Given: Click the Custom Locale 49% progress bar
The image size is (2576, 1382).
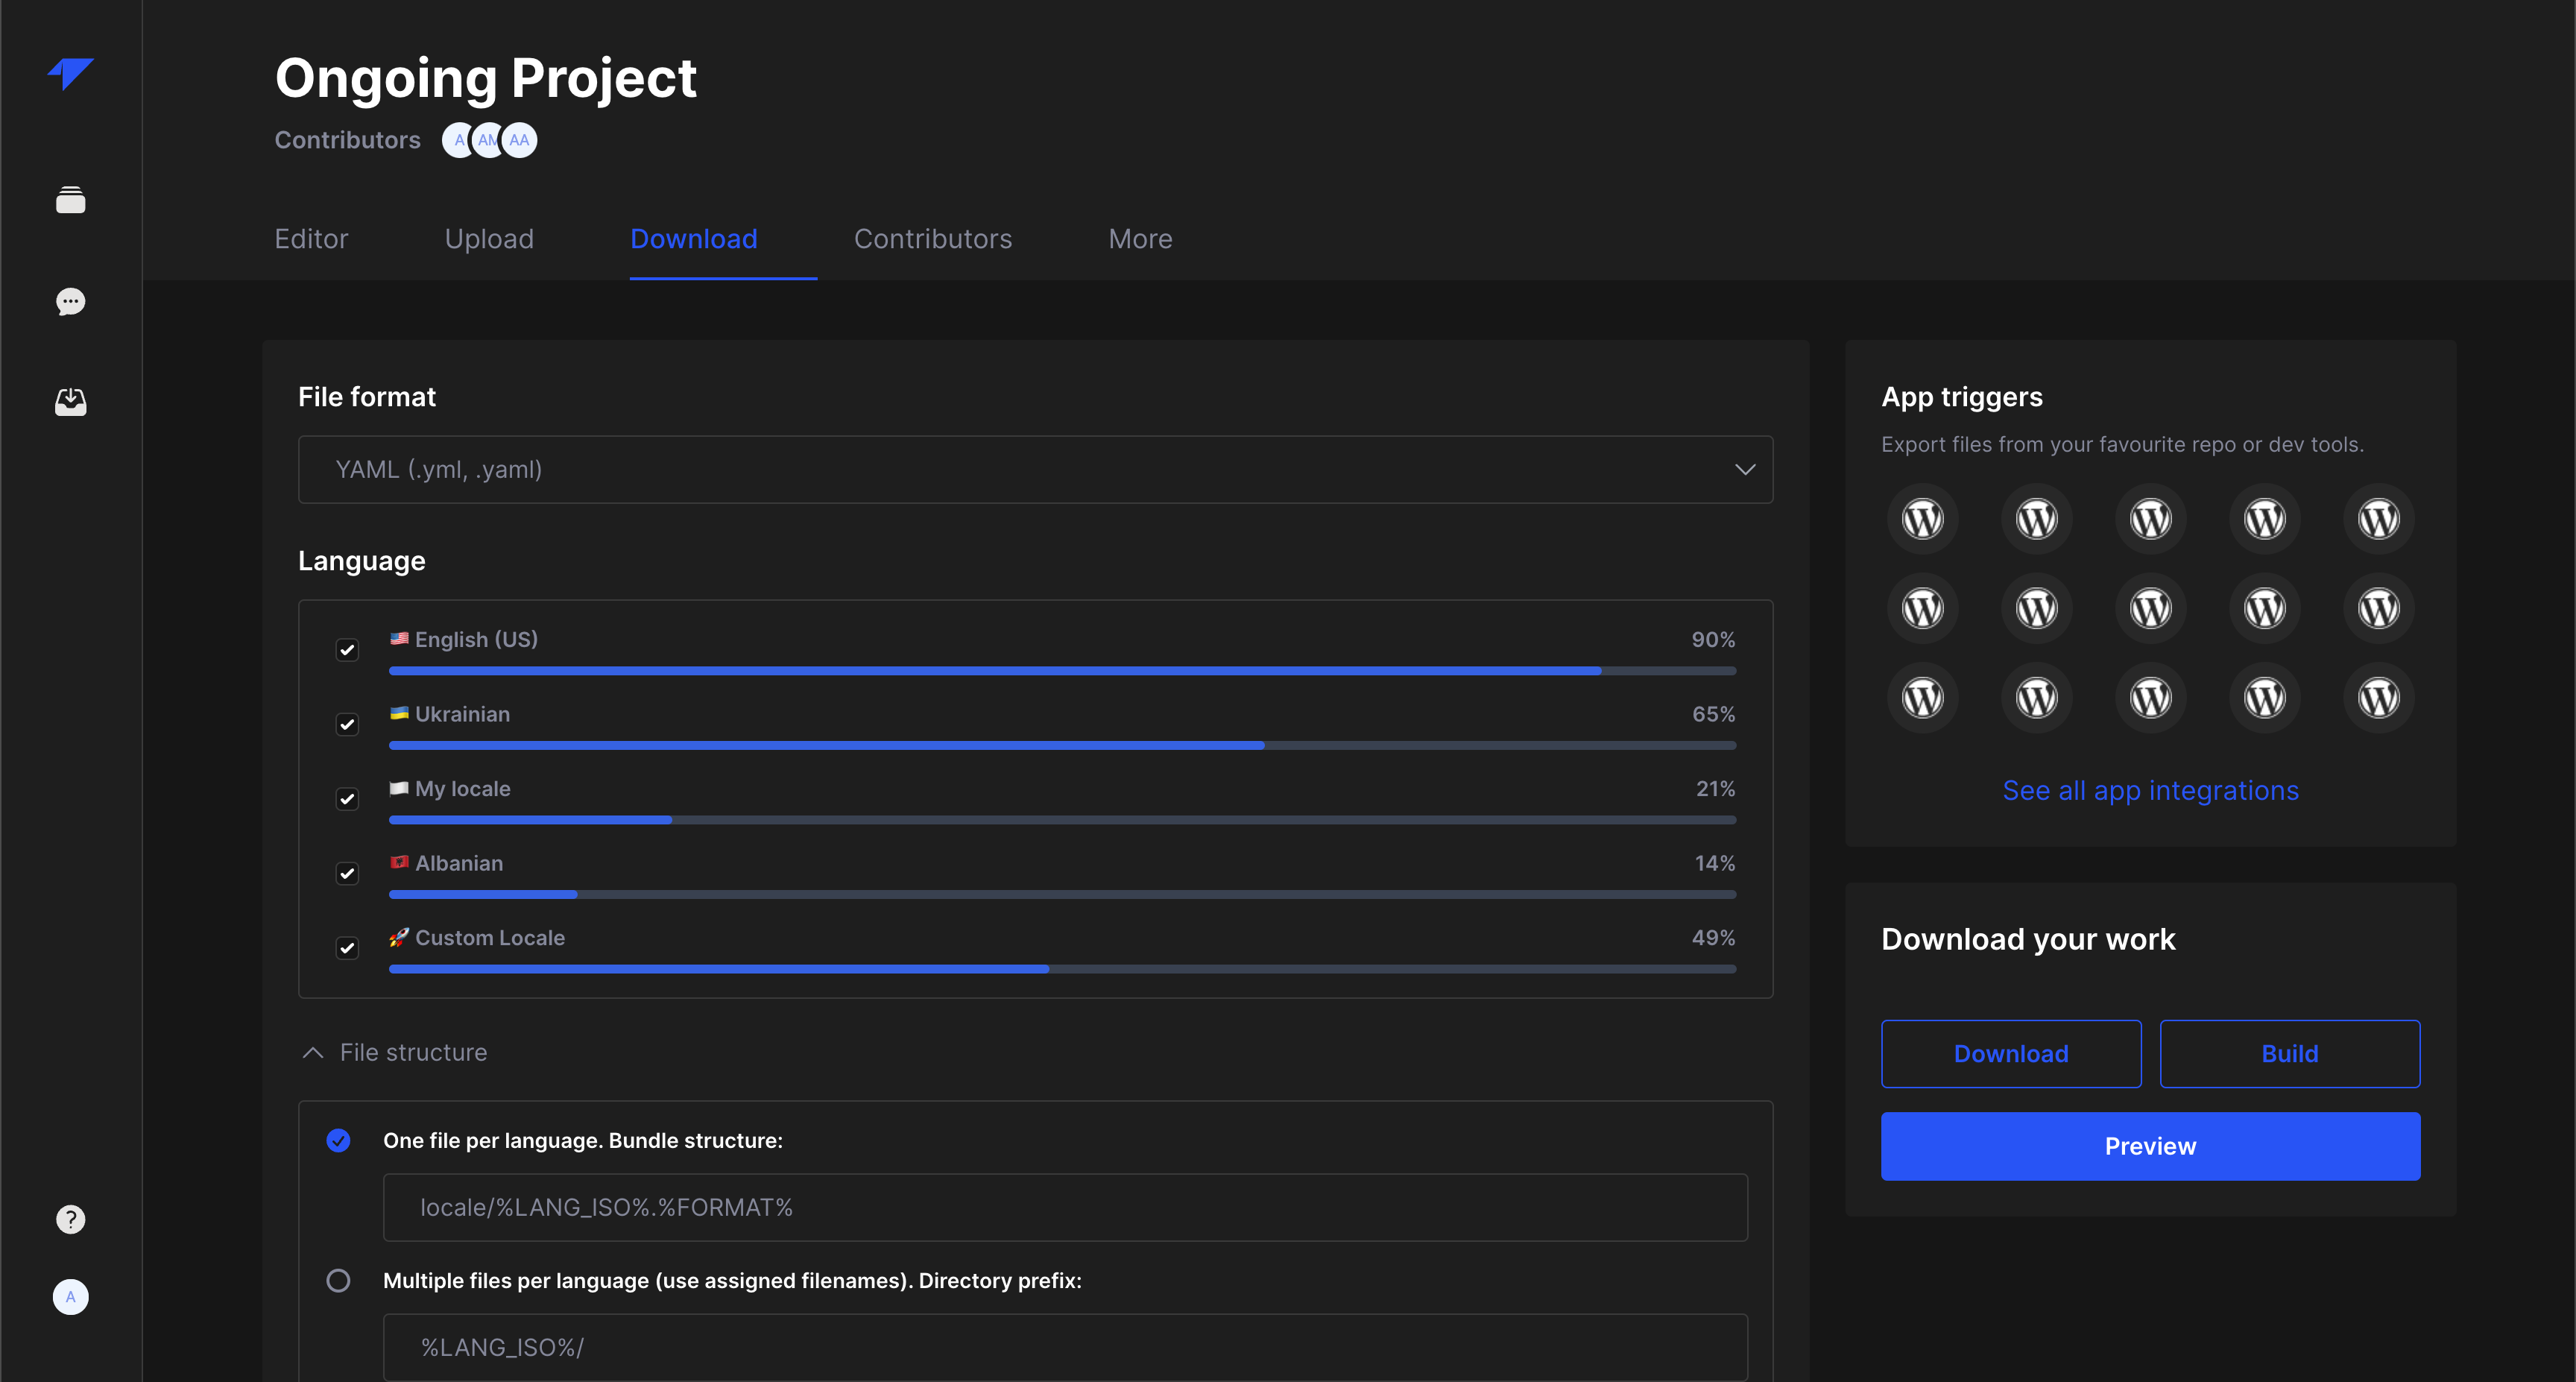Looking at the screenshot, I should pyautogui.click(x=1062, y=969).
